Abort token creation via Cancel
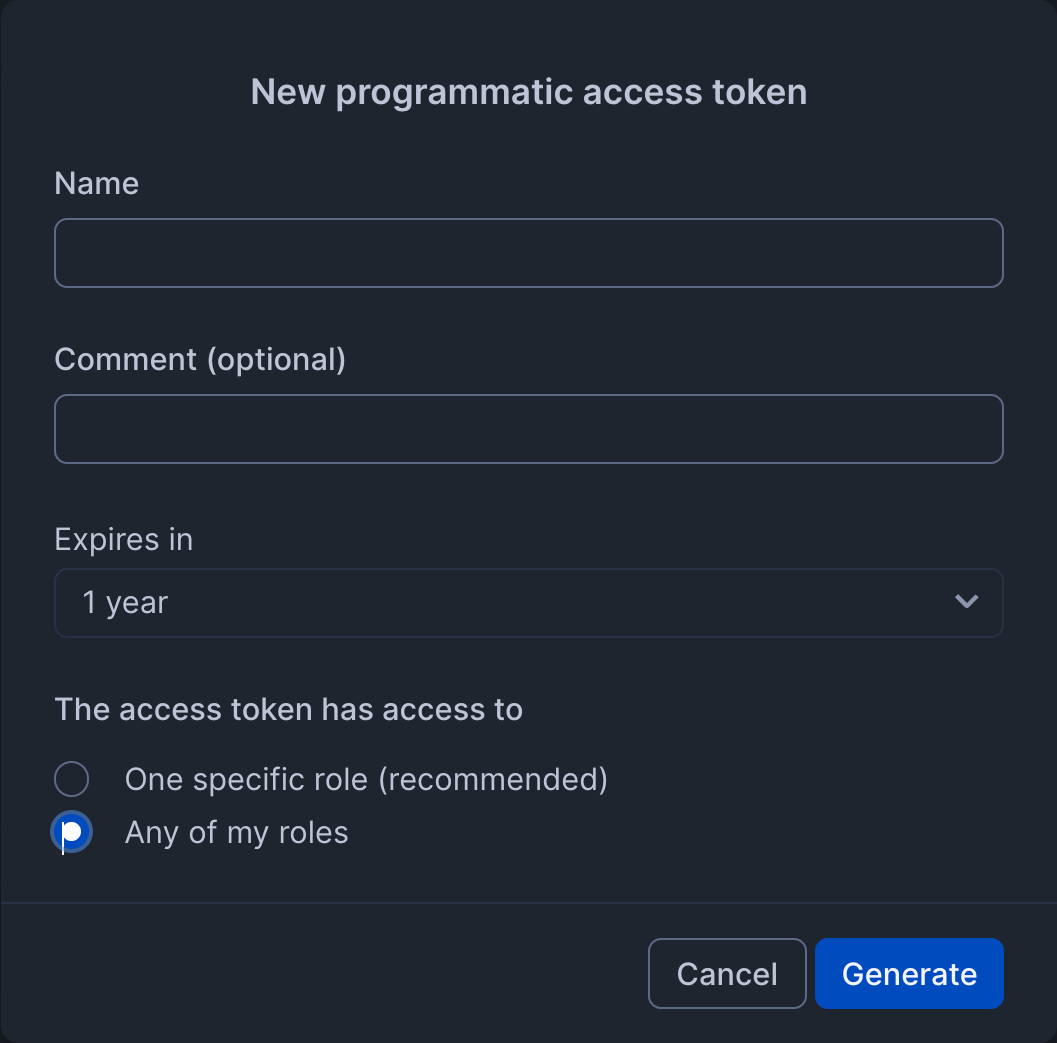 point(727,973)
